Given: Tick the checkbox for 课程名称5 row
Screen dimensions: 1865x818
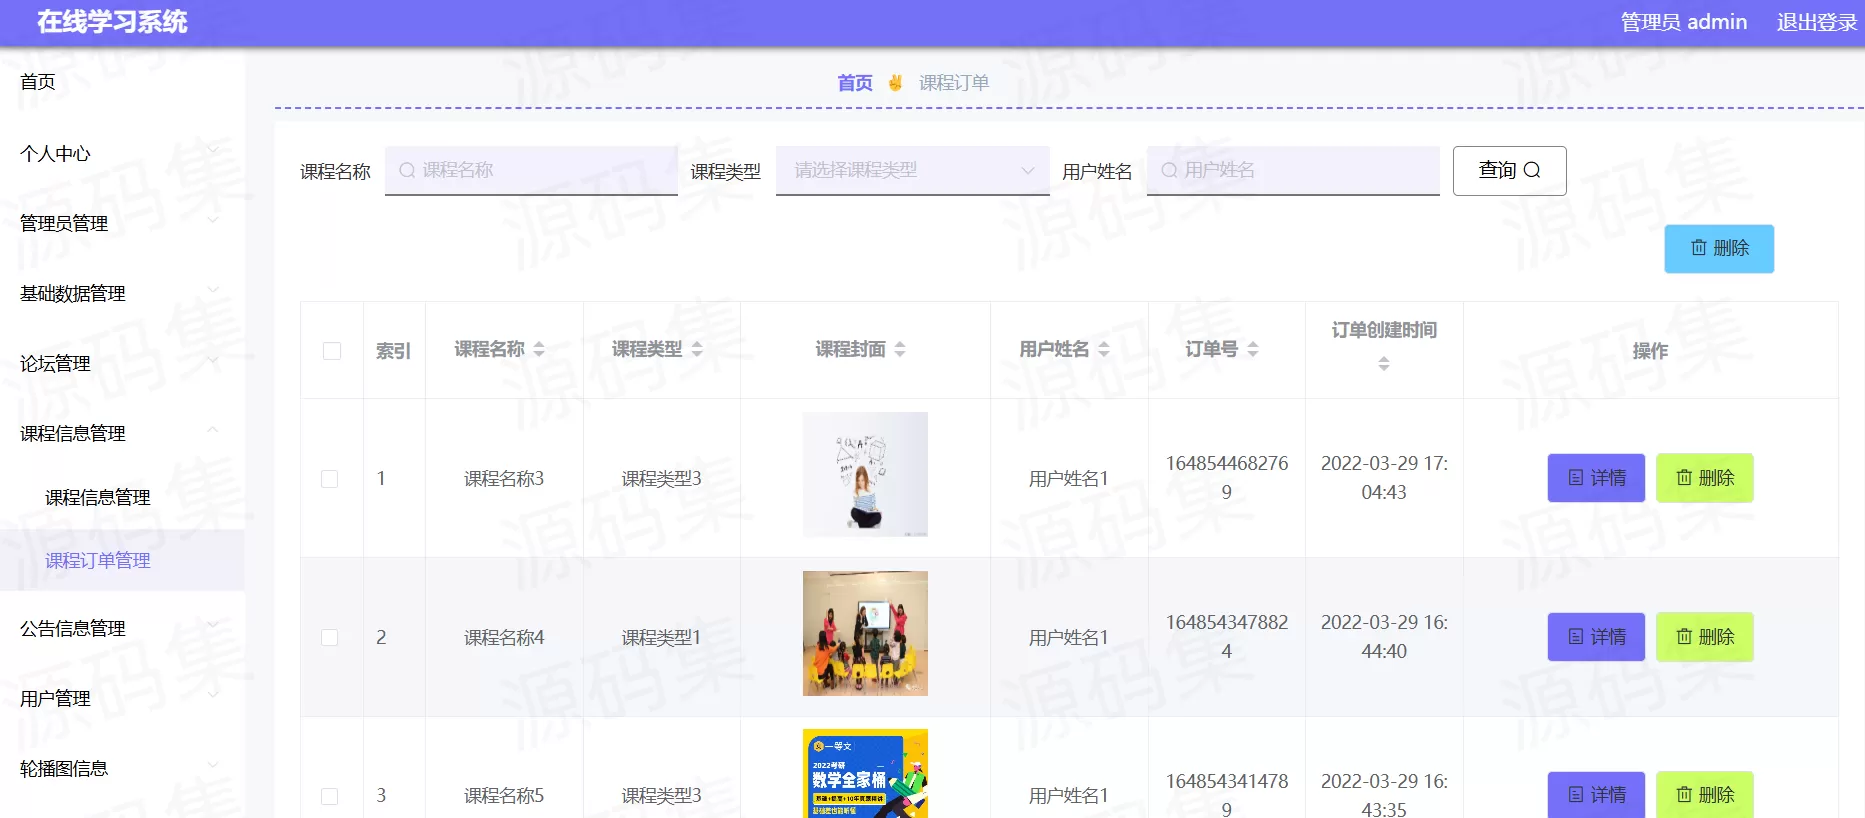Looking at the screenshot, I should click(329, 796).
